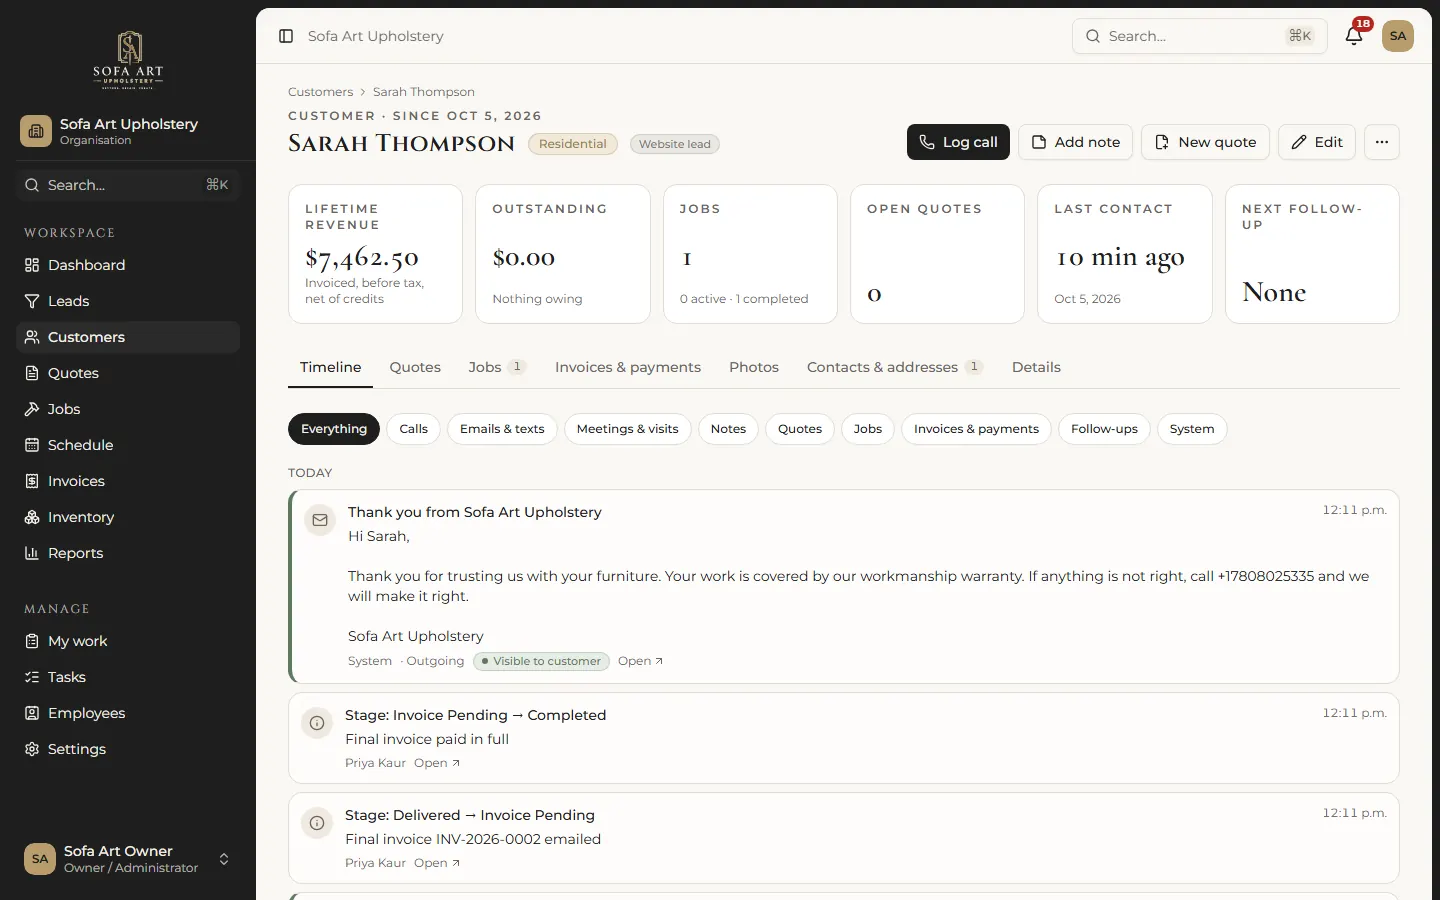Click the Reports chart icon

coord(32,553)
